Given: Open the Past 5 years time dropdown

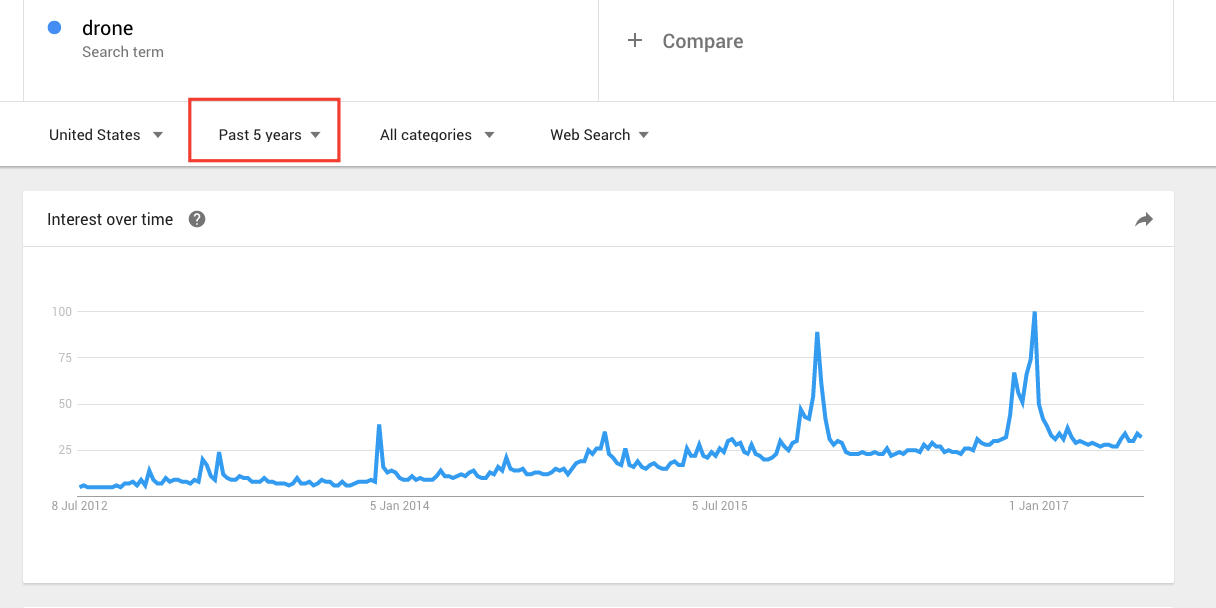Looking at the screenshot, I should pyautogui.click(x=269, y=135).
